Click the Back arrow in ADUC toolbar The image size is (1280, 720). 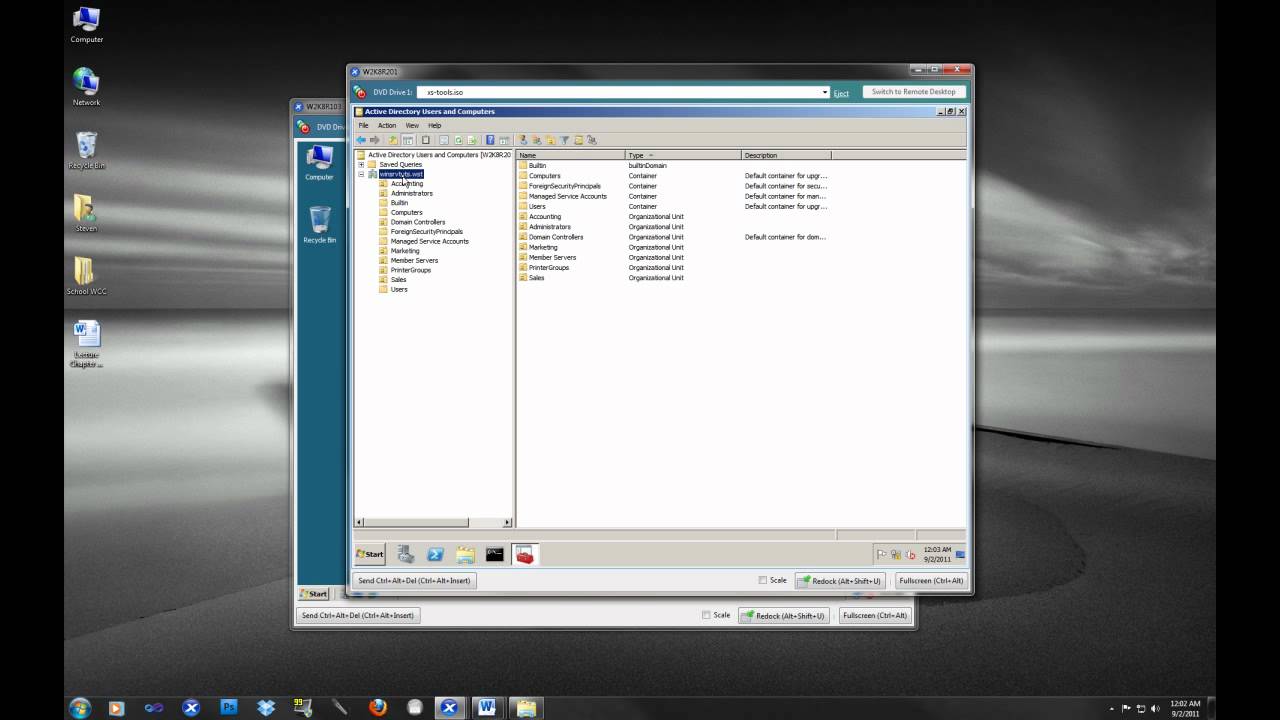[361, 140]
